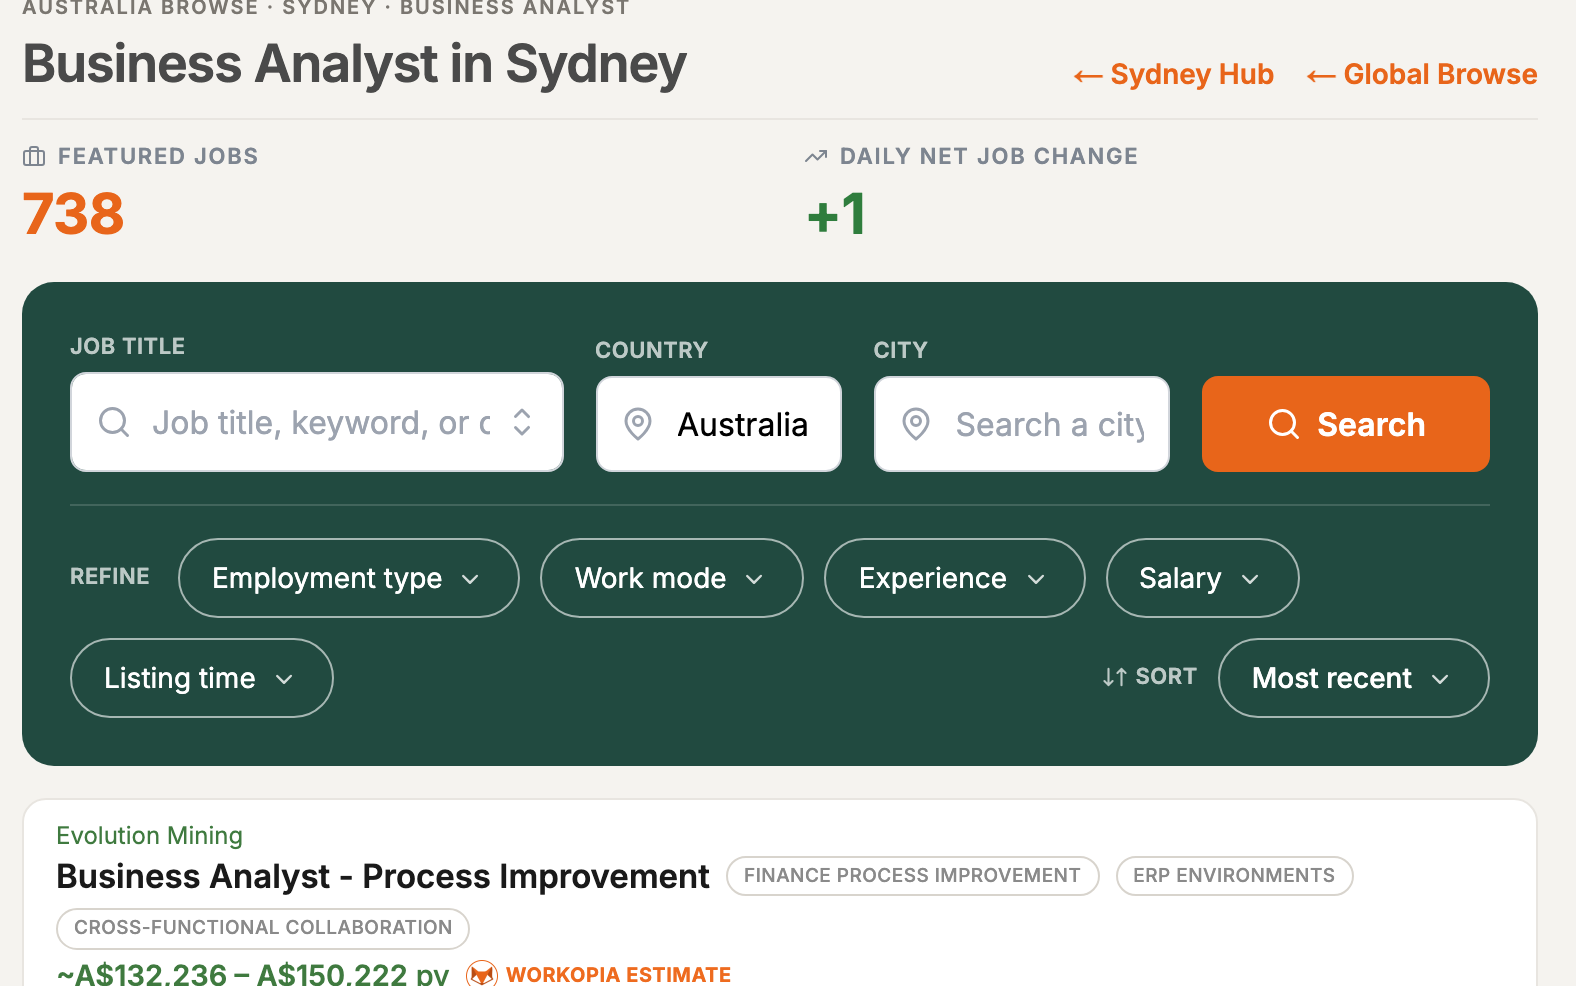The height and width of the screenshot is (986, 1576).
Task: Click the orange Search button
Action: coord(1346,424)
